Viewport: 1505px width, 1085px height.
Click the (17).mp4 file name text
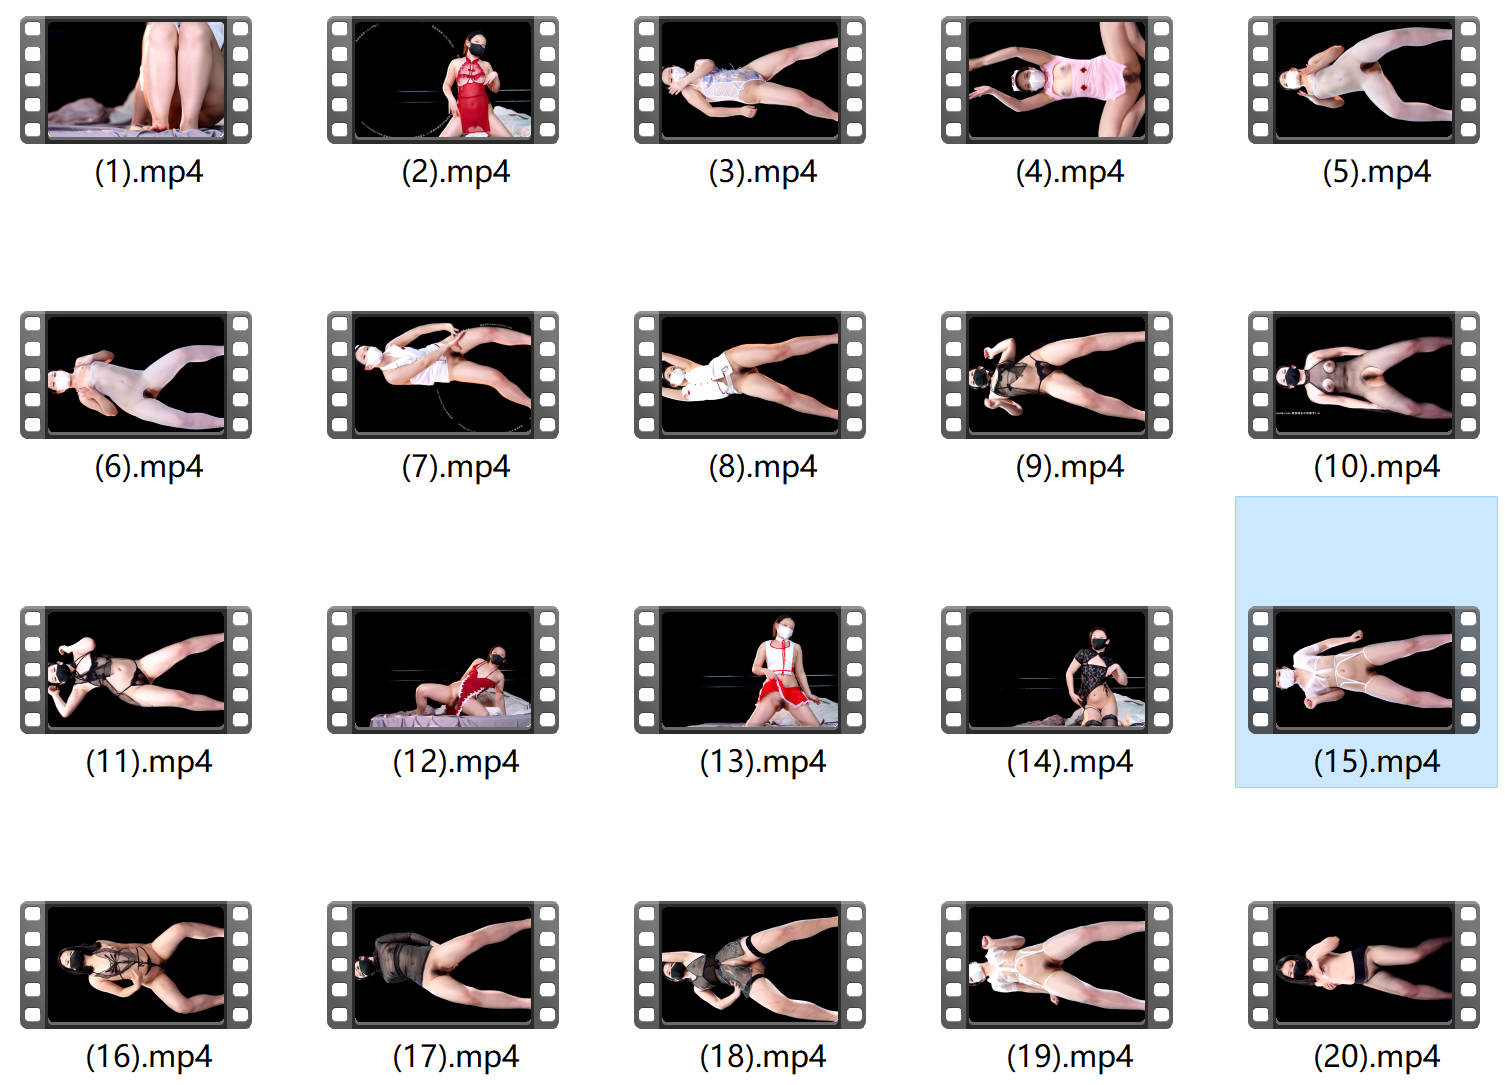pyautogui.click(x=456, y=1057)
